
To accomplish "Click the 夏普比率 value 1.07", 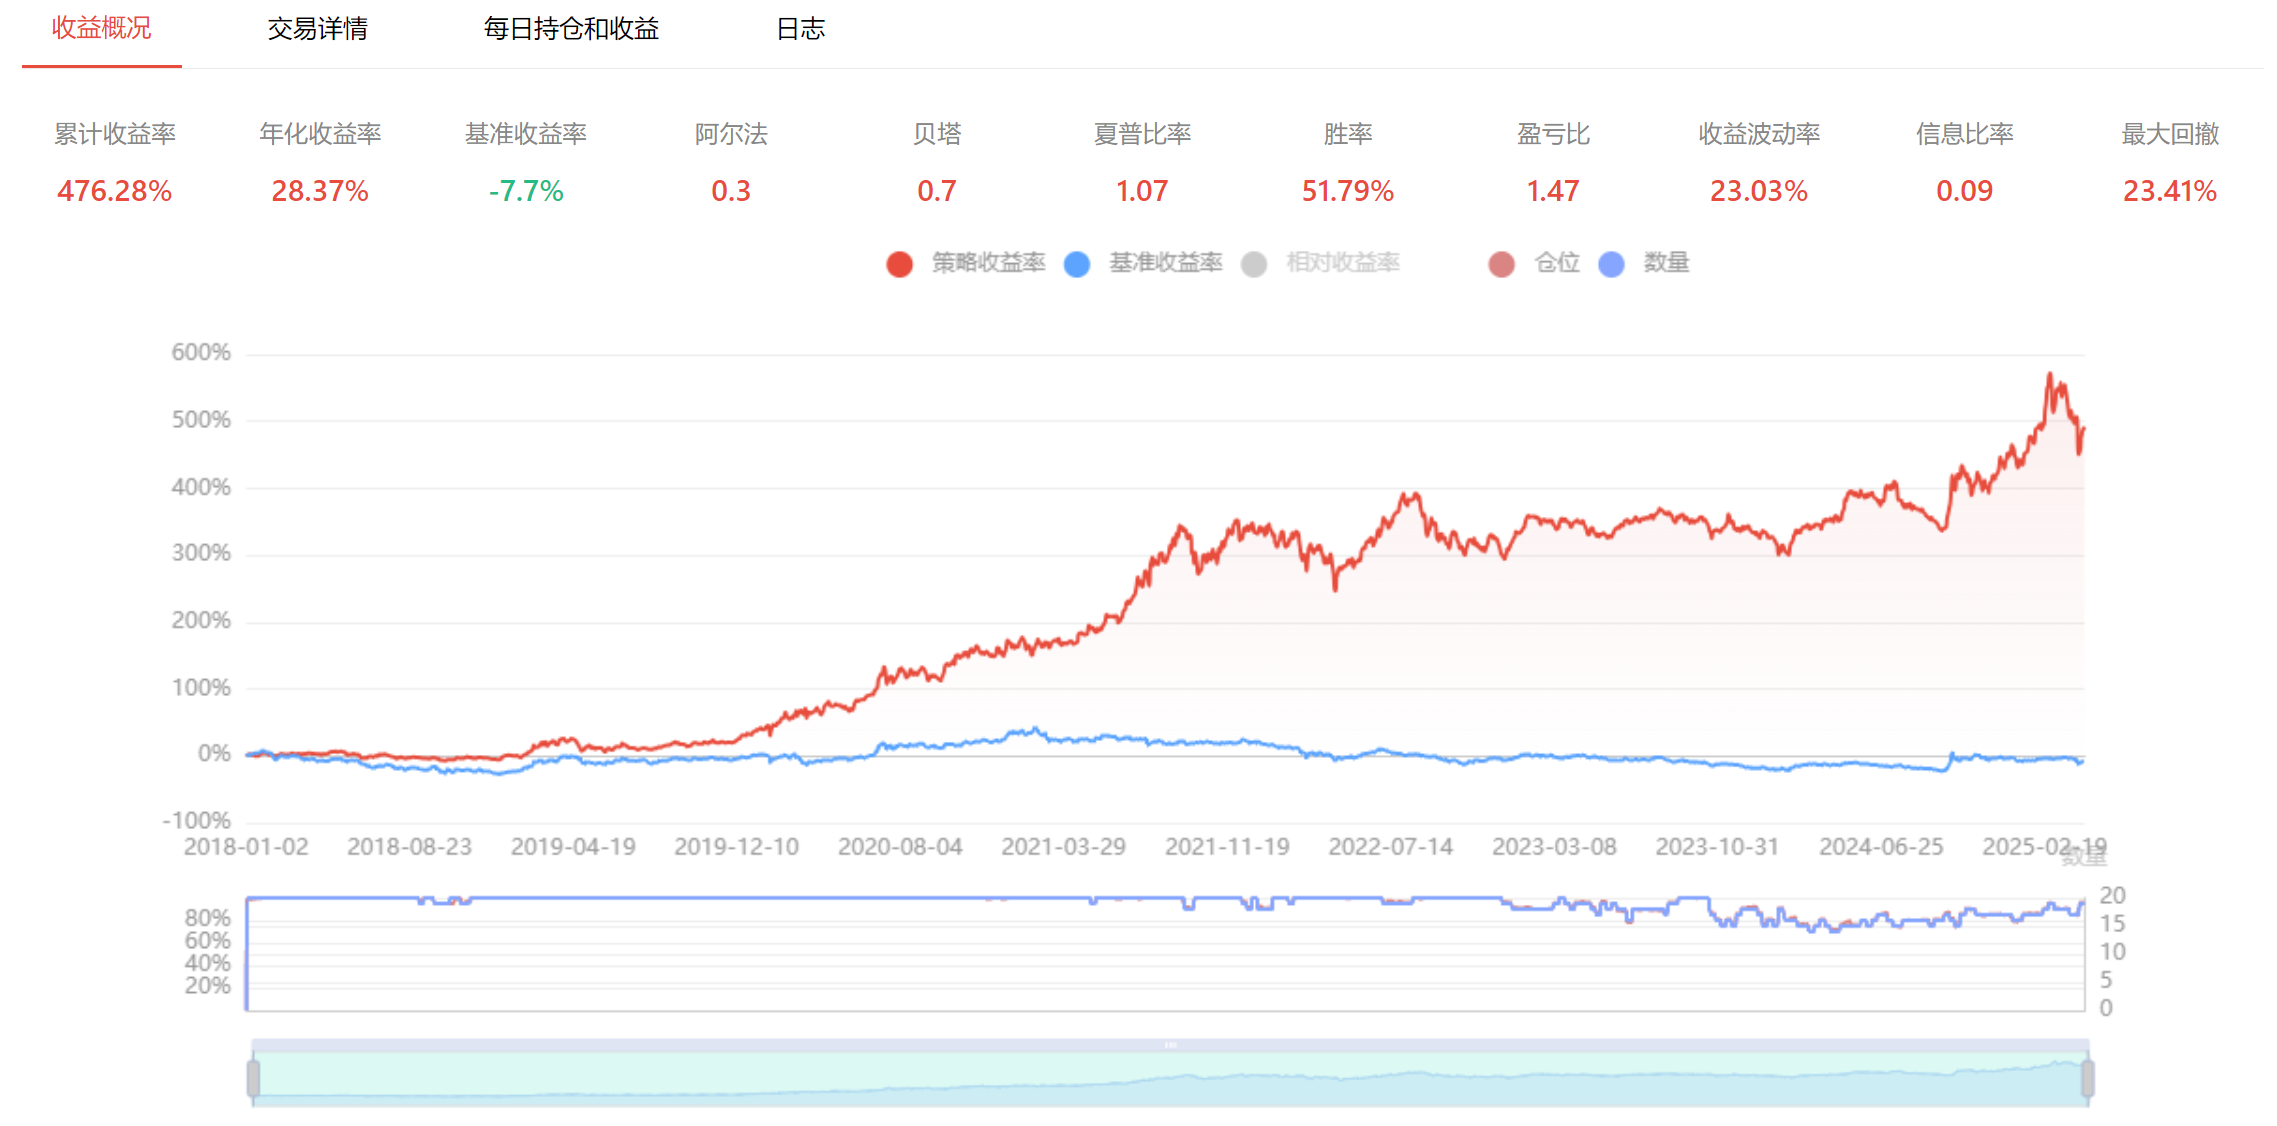I will (x=1141, y=191).
